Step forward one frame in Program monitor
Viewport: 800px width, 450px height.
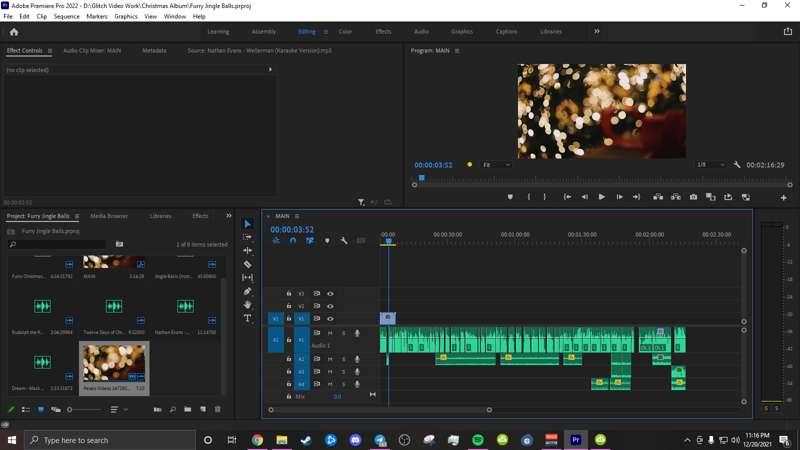click(619, 197)
